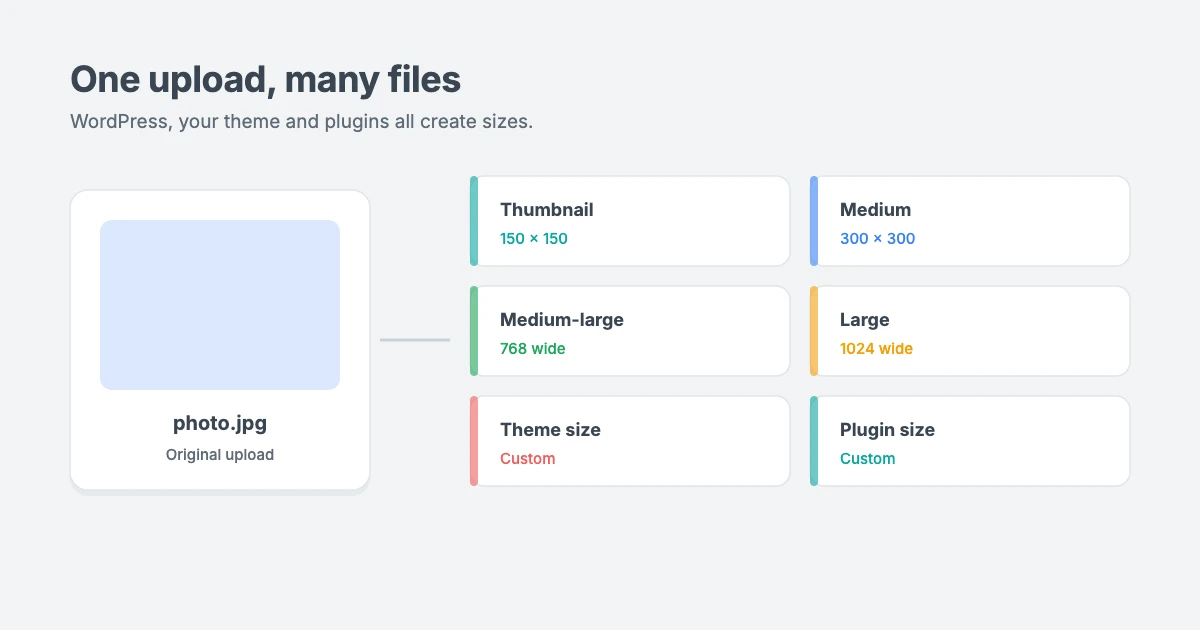Open the Thumbnail size card

click(630, 221)
